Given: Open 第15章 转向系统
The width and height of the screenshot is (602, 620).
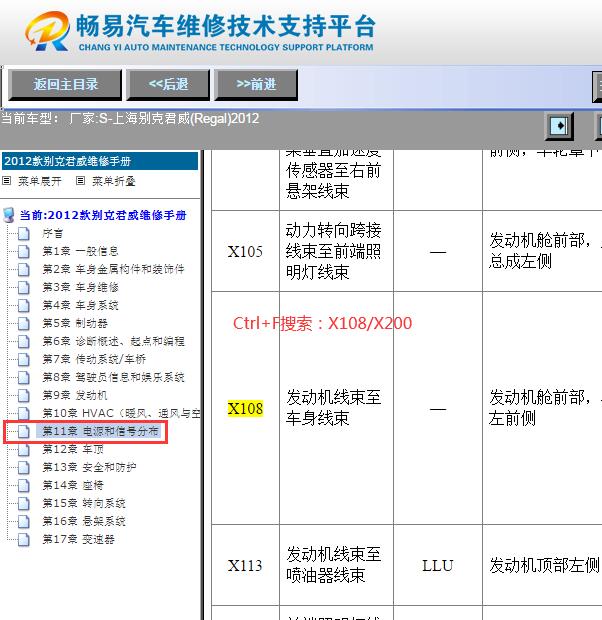Looking at the screenshot, I should point(84,503).
